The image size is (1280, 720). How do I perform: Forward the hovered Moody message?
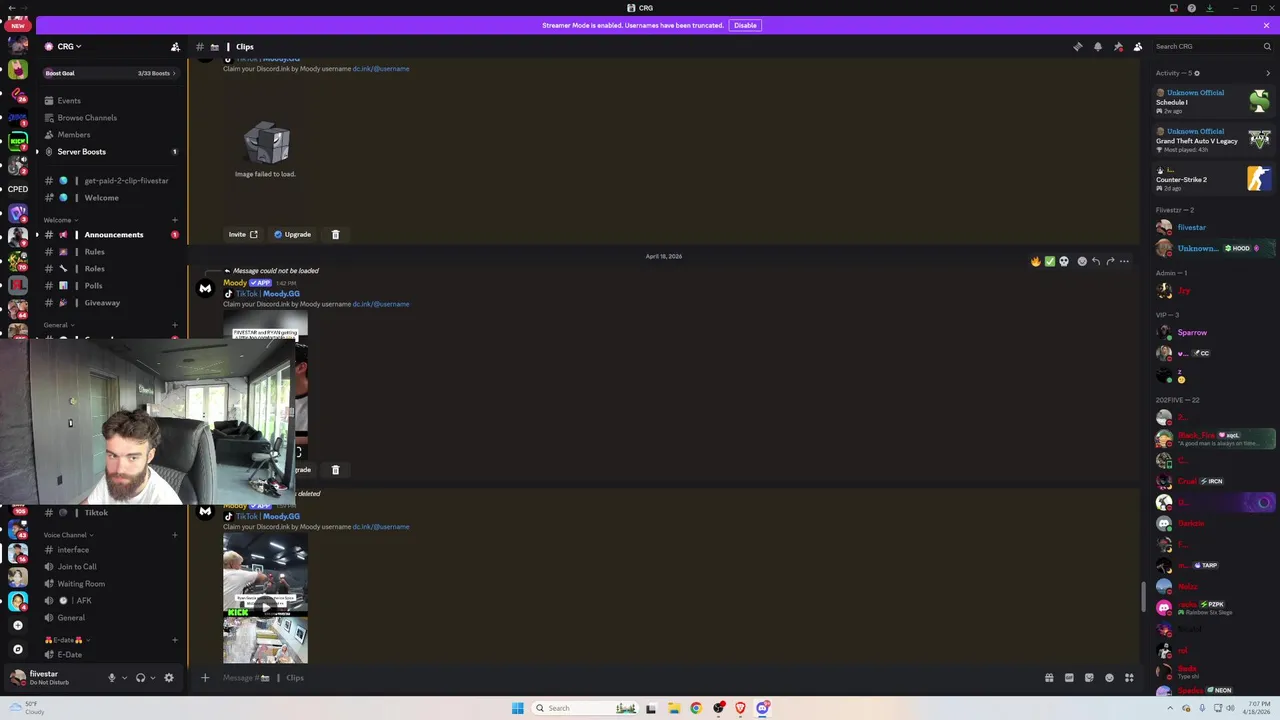click(x=1110, y=261)
